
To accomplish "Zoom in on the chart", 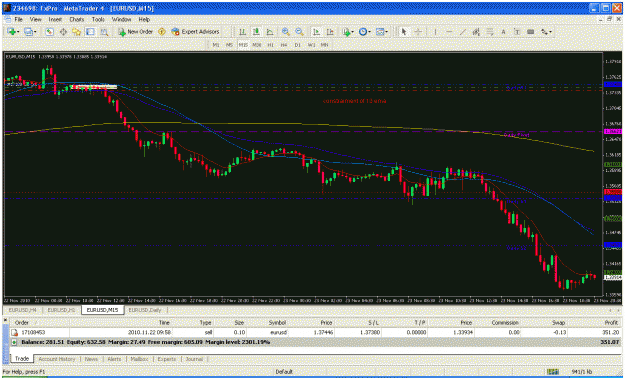I will pos(285,32).
